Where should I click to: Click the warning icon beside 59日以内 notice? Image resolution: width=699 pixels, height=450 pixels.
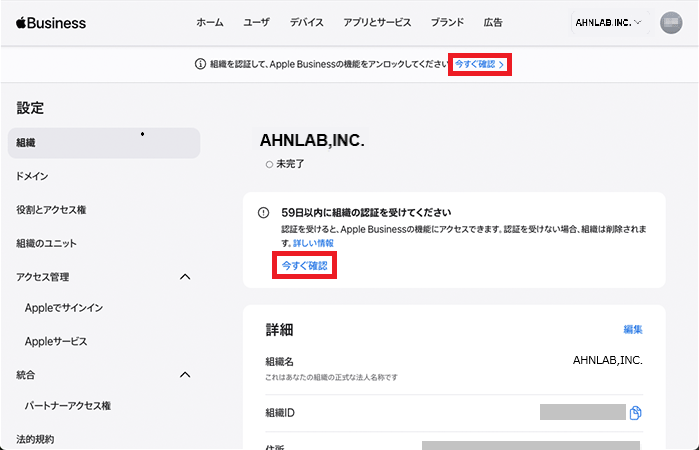point(263,213)
